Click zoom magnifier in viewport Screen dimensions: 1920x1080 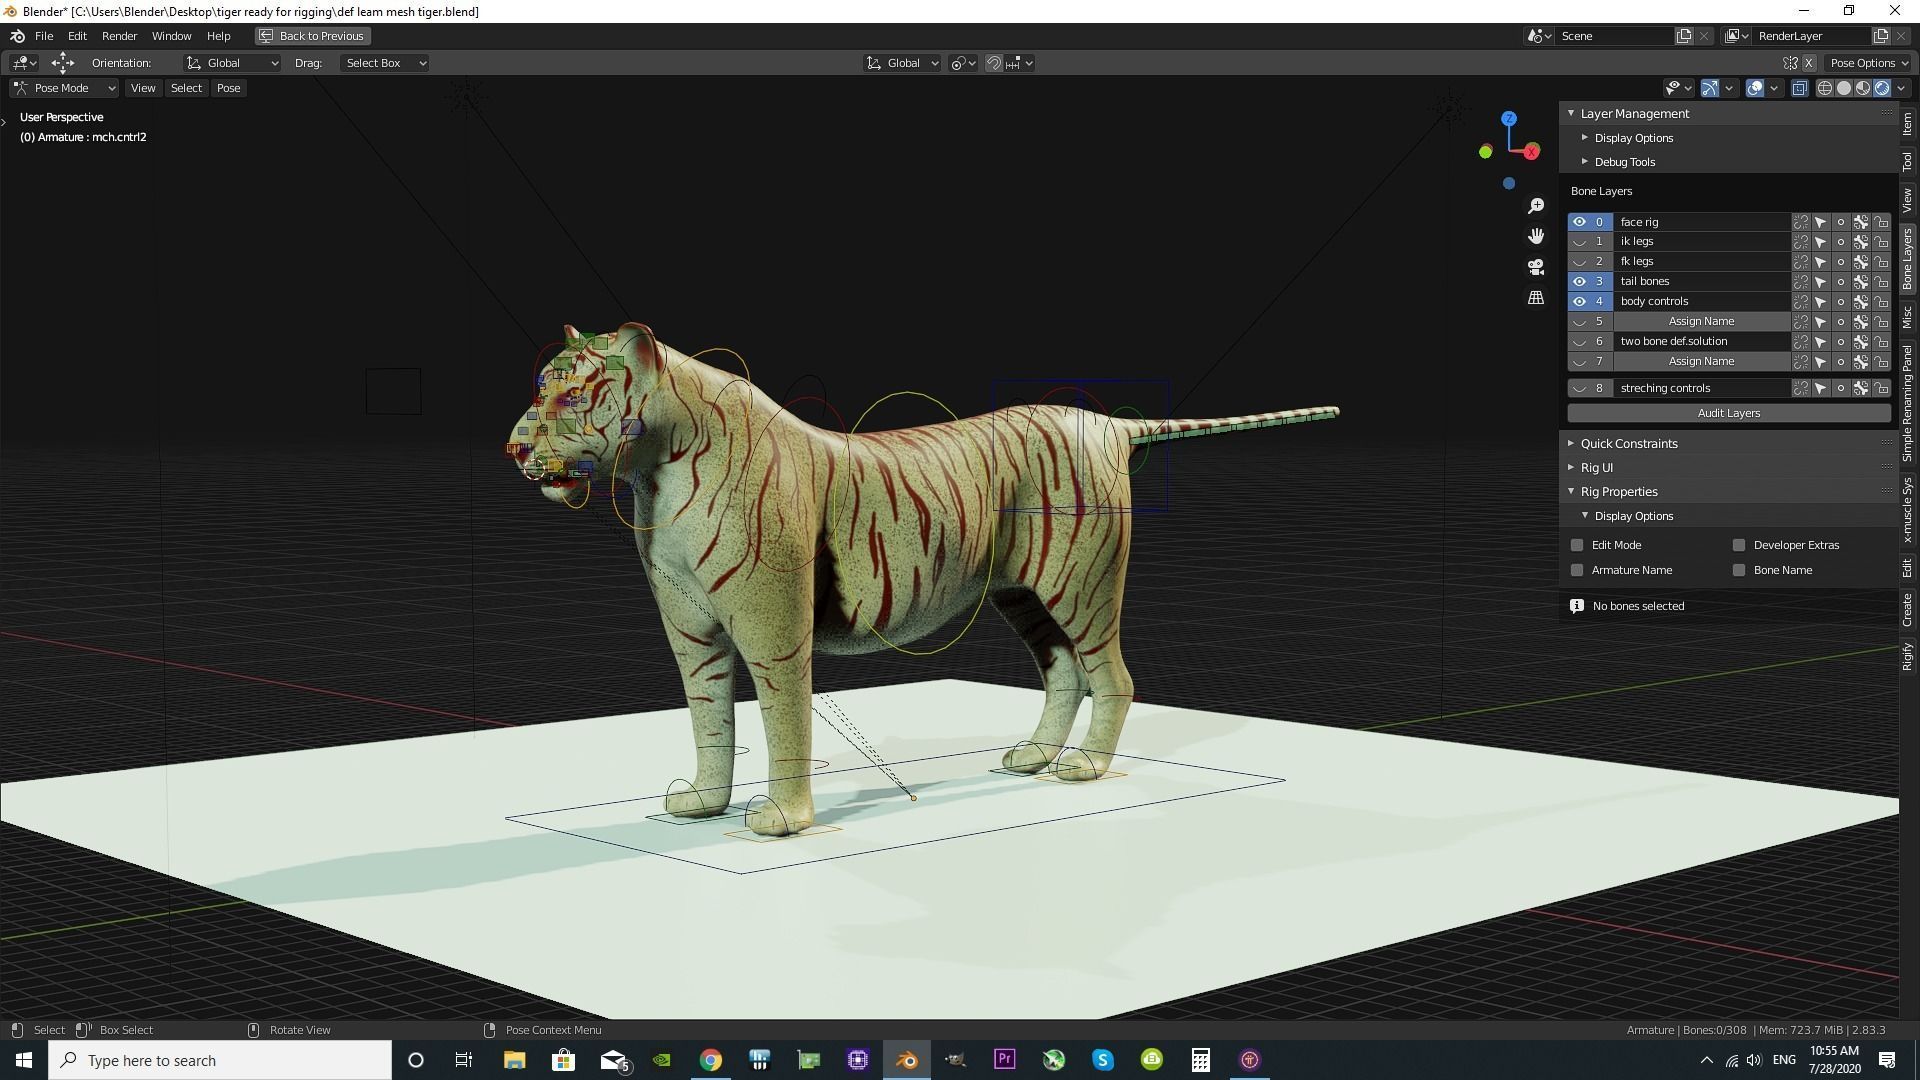(x=1536, y=206)
